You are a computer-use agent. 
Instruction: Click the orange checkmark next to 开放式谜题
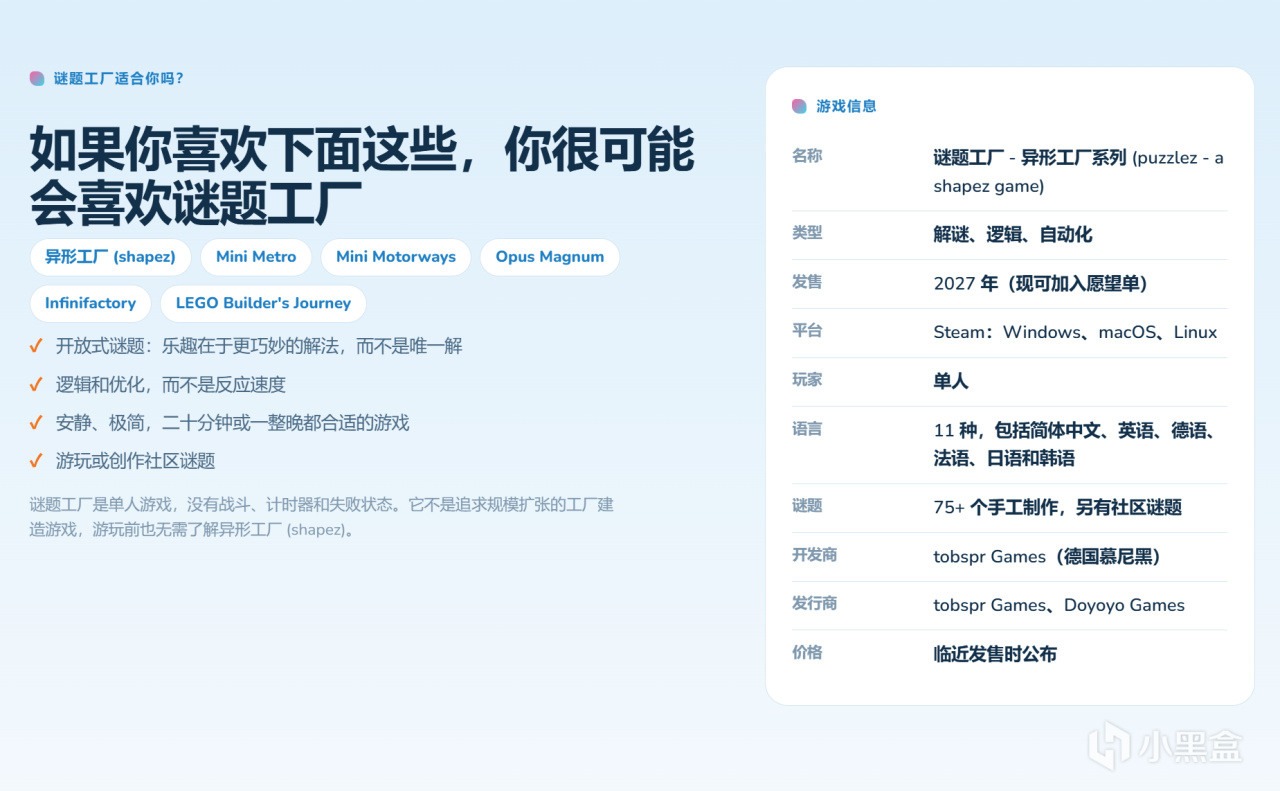pyautogui.click(x=36, y=346)
